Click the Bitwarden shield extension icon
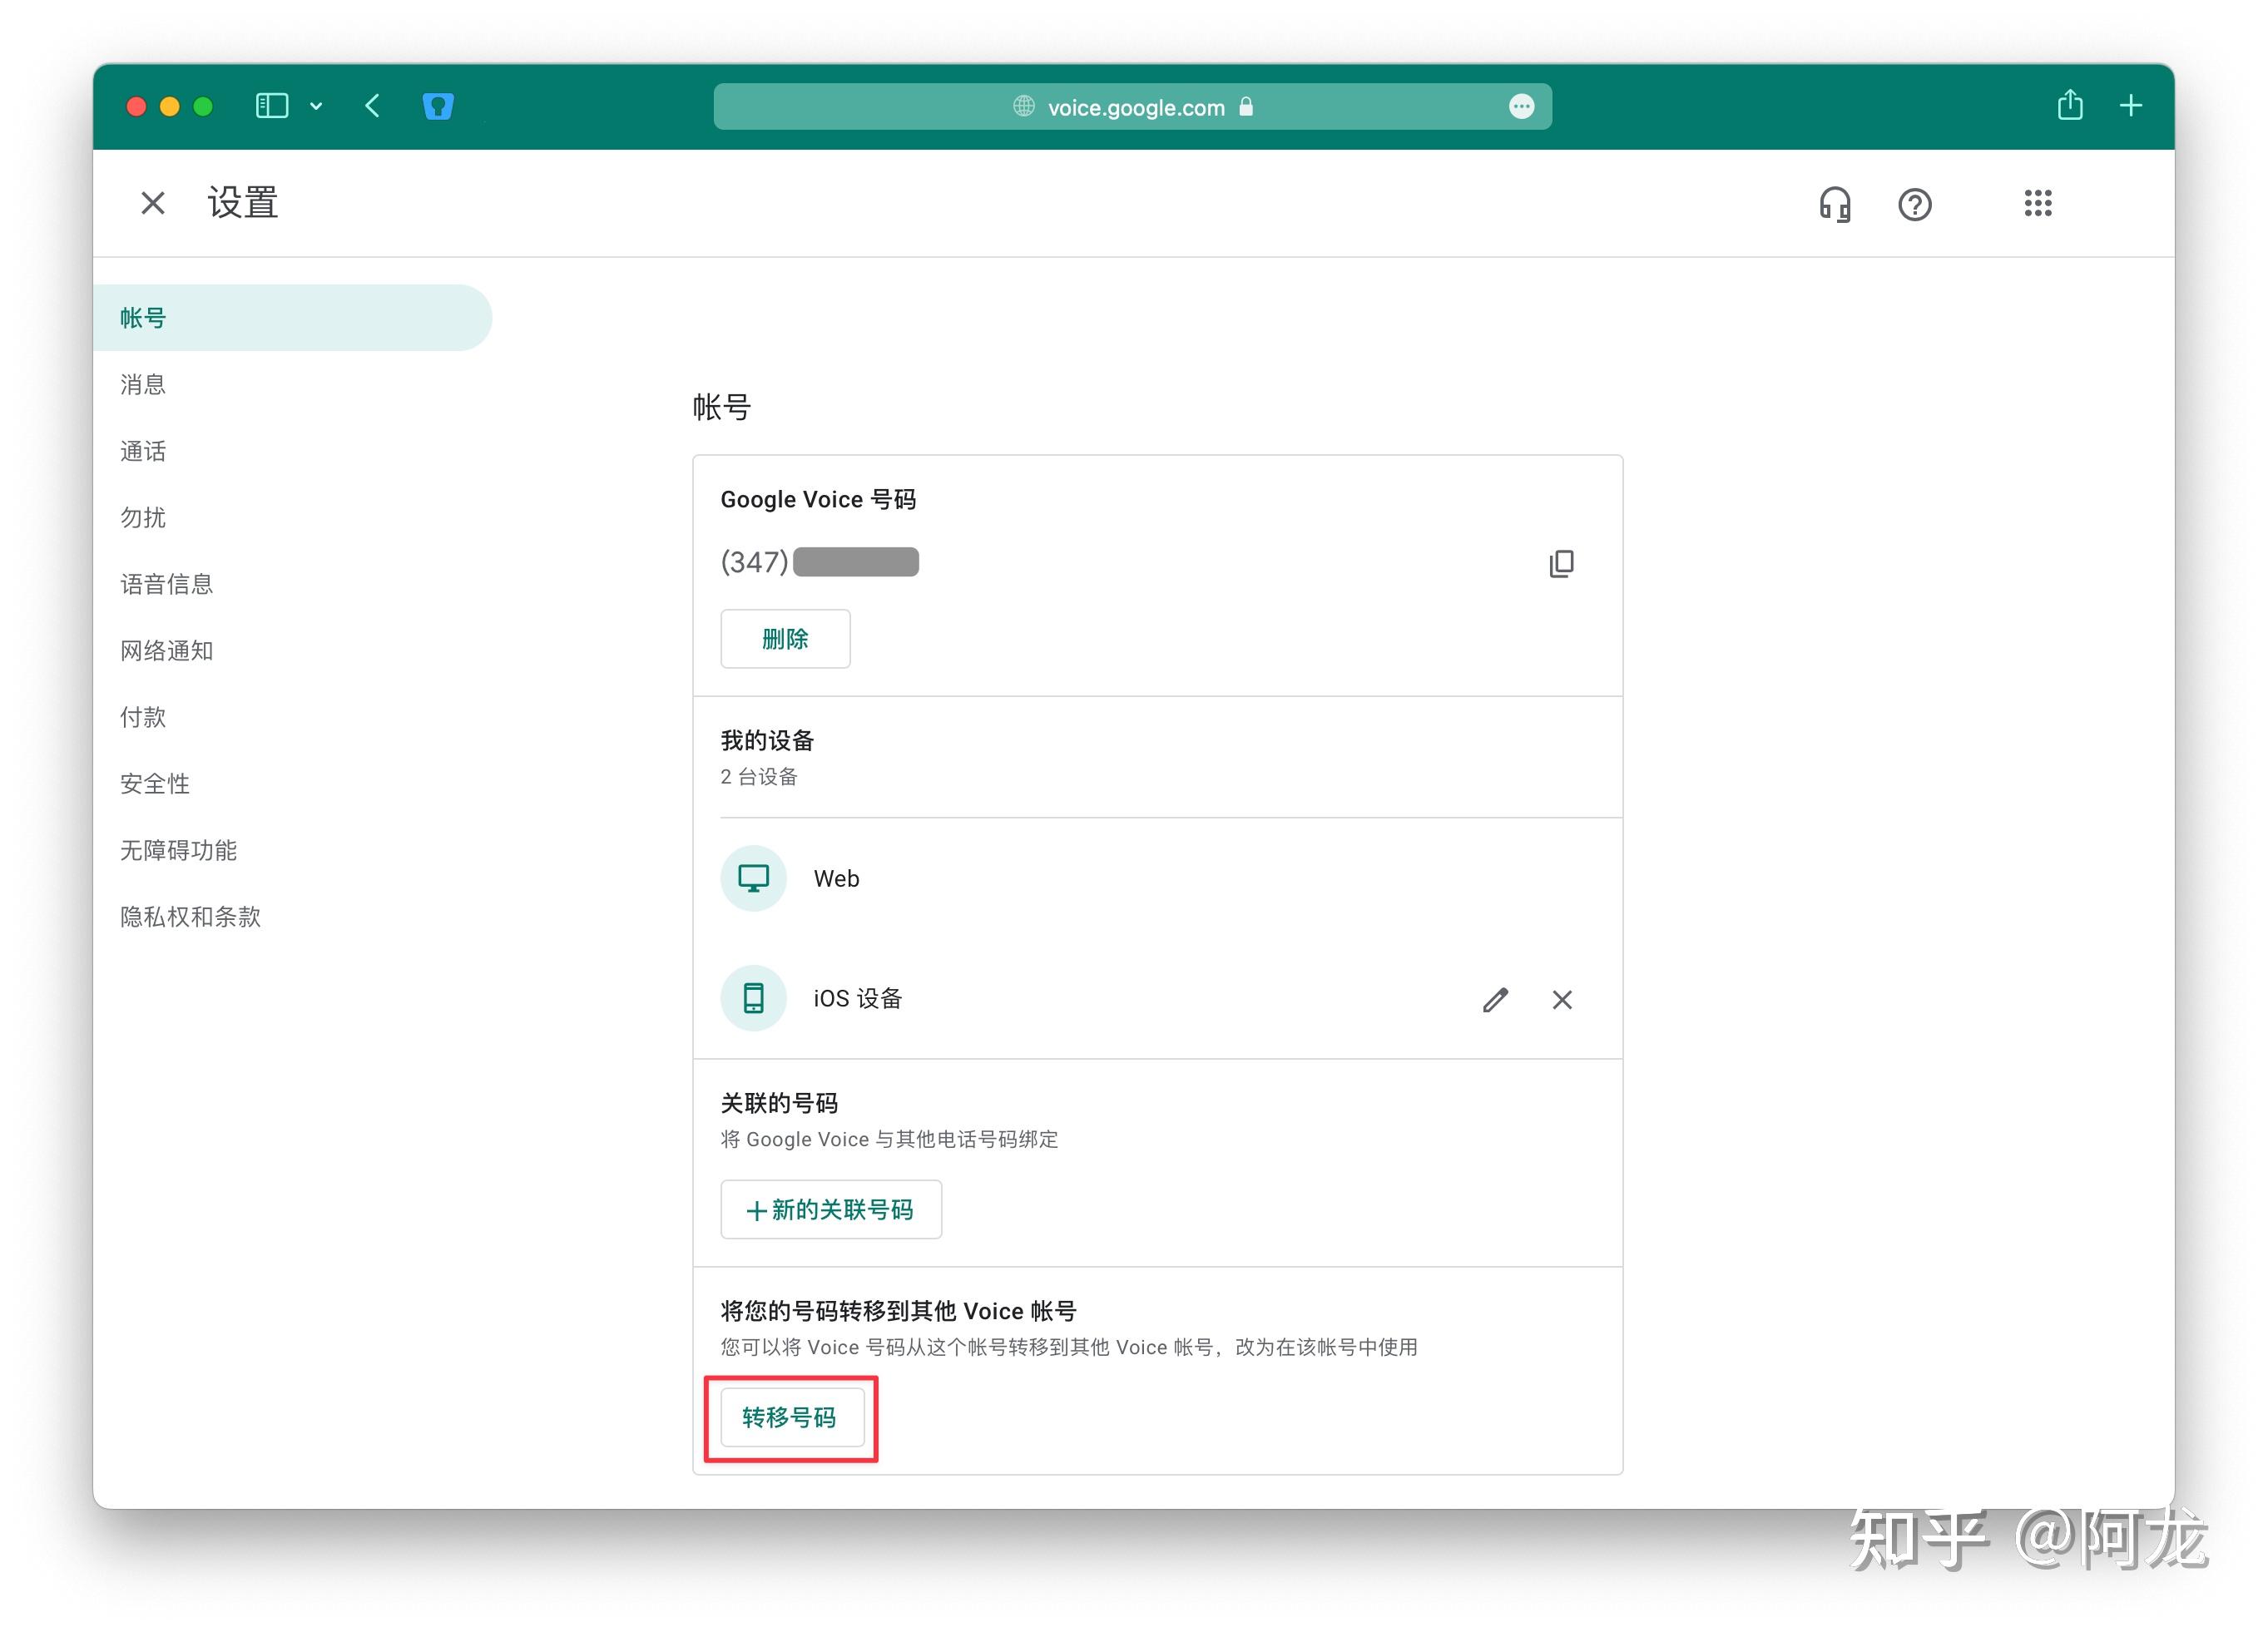This screenshot has height=1632, width=2268. tap(438, 105)
